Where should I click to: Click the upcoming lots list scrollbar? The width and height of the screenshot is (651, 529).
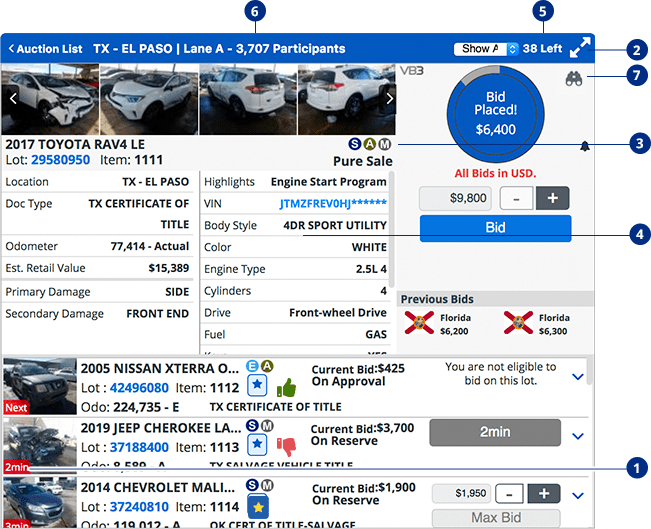[589, 371]
